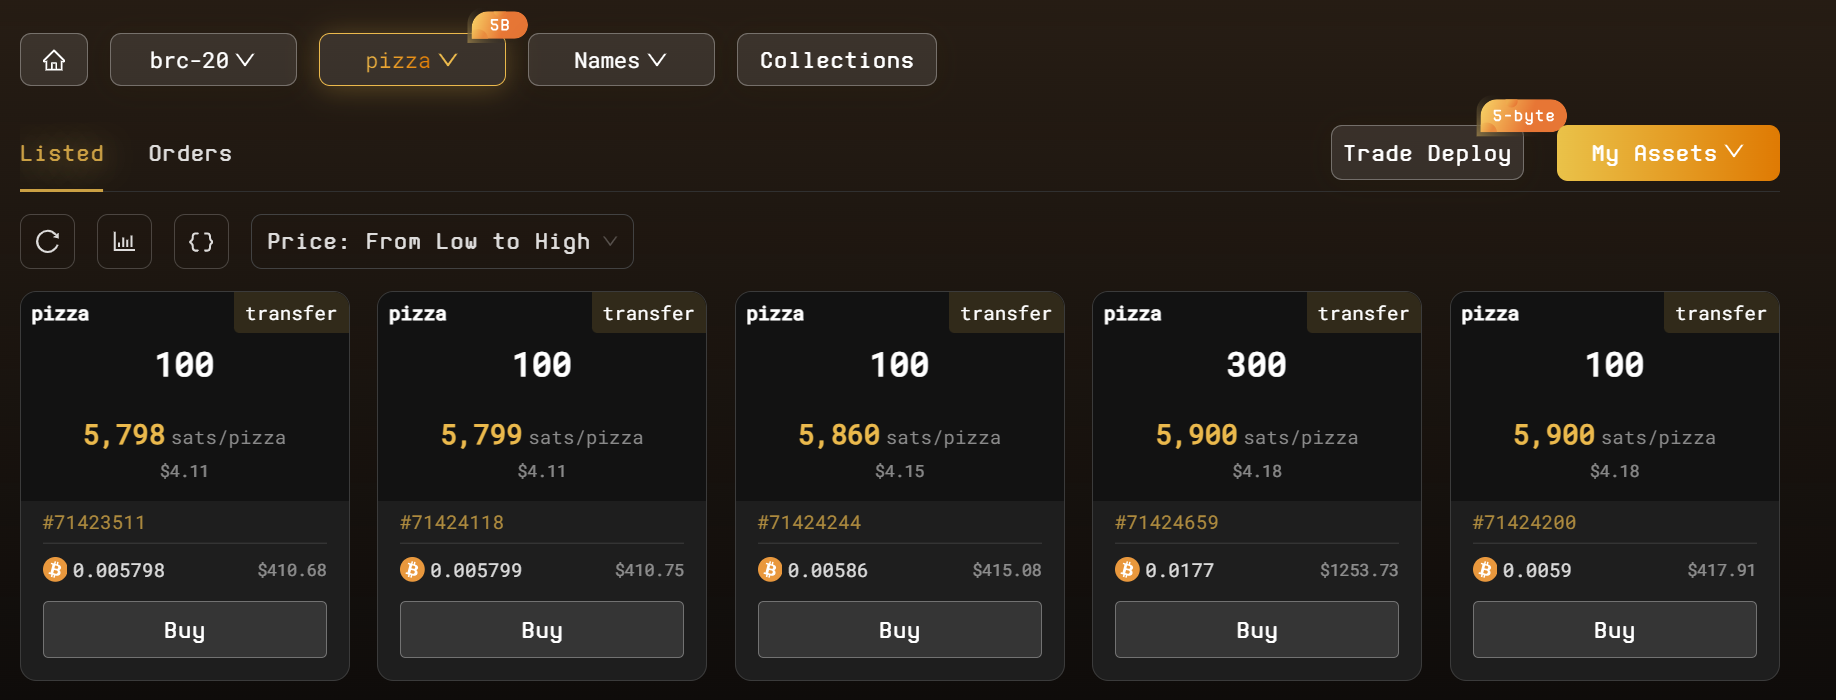Viewport: 1836px width, 700px height.
Task: Go to the home page icon
Action: [x=54, y=60]
